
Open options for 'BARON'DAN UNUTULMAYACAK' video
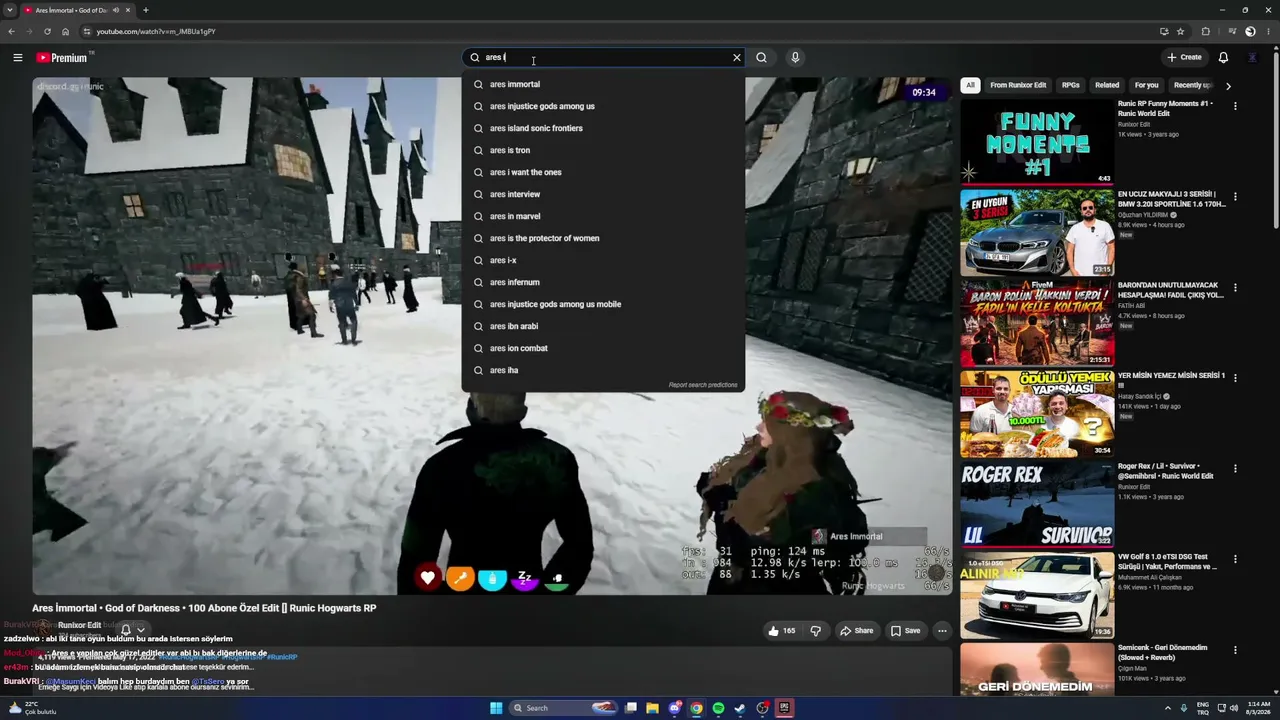pos(1235,288)
